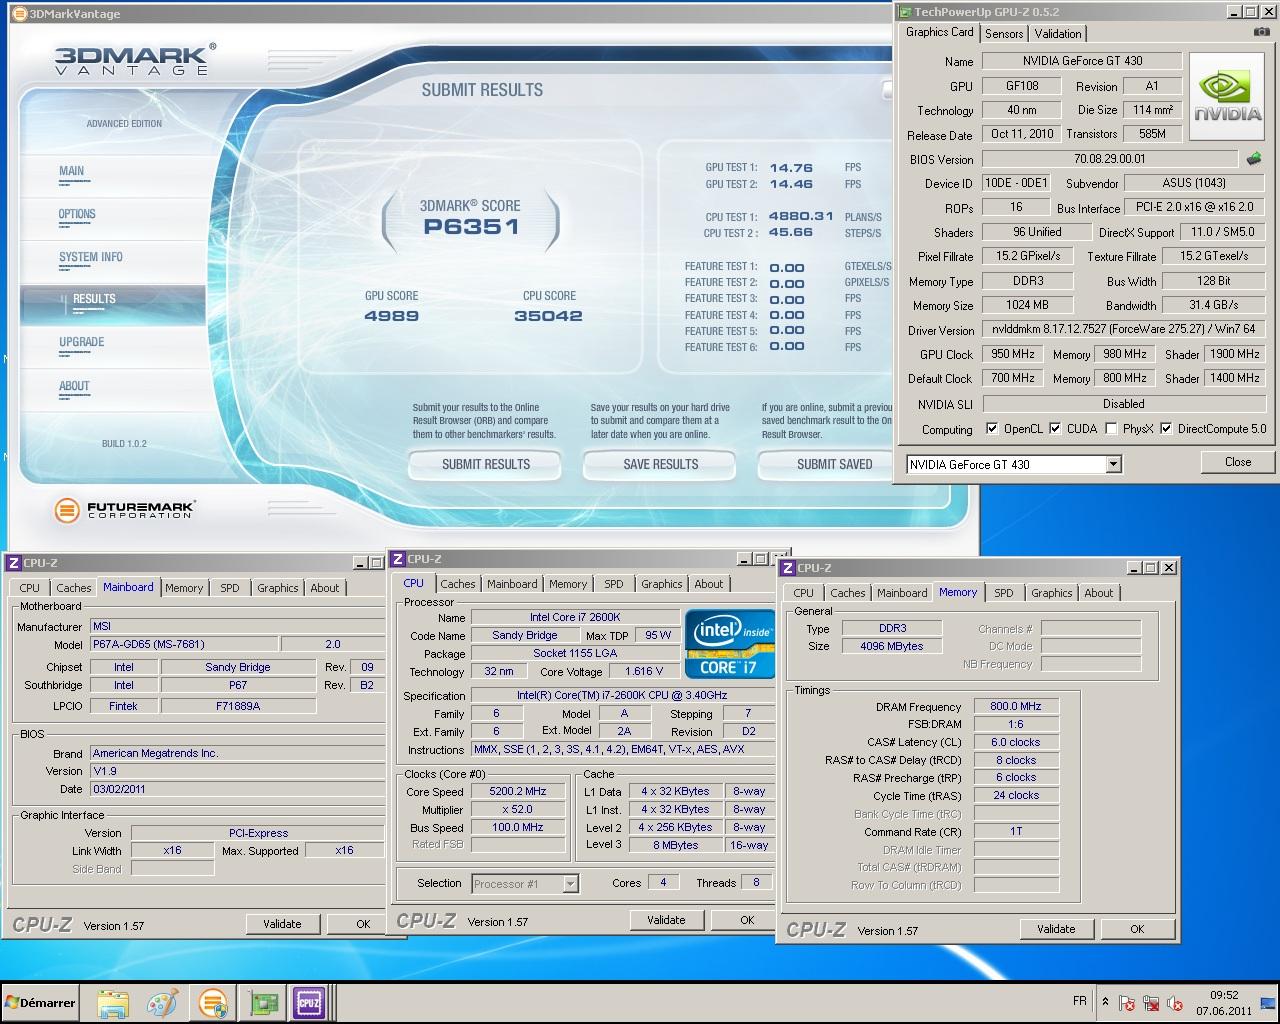Click the Intel Core i7 badge in CPU-Z

729,643
